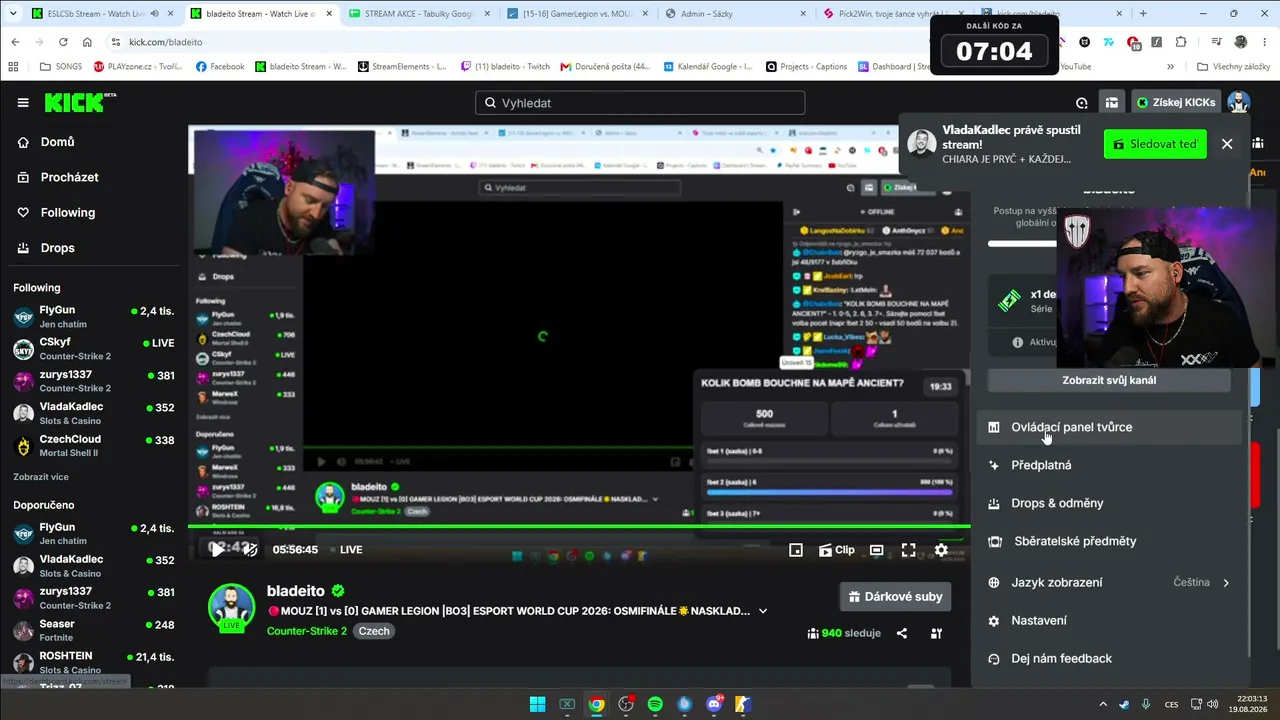The image size is (1280, 720).
Task: Click the green KICK logo
Action: 80,103
